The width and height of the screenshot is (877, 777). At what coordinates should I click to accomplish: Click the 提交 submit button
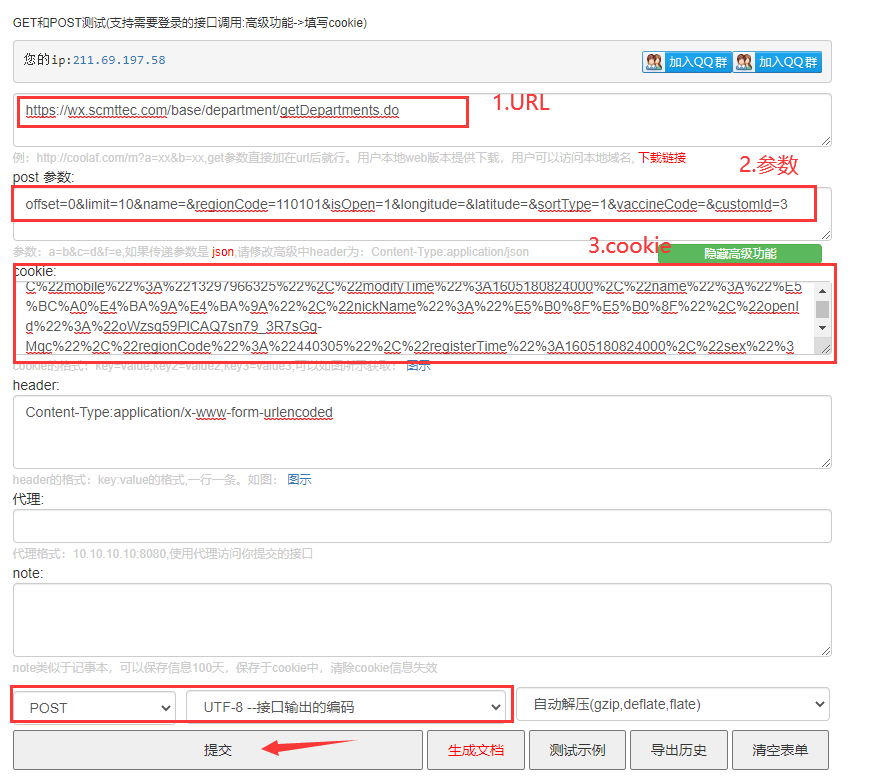point(218,750)
